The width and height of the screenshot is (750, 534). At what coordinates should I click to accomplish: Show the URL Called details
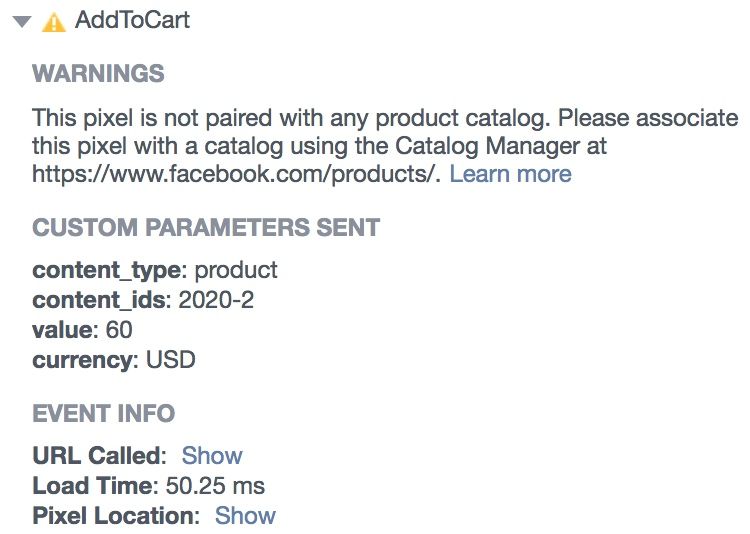212,455
